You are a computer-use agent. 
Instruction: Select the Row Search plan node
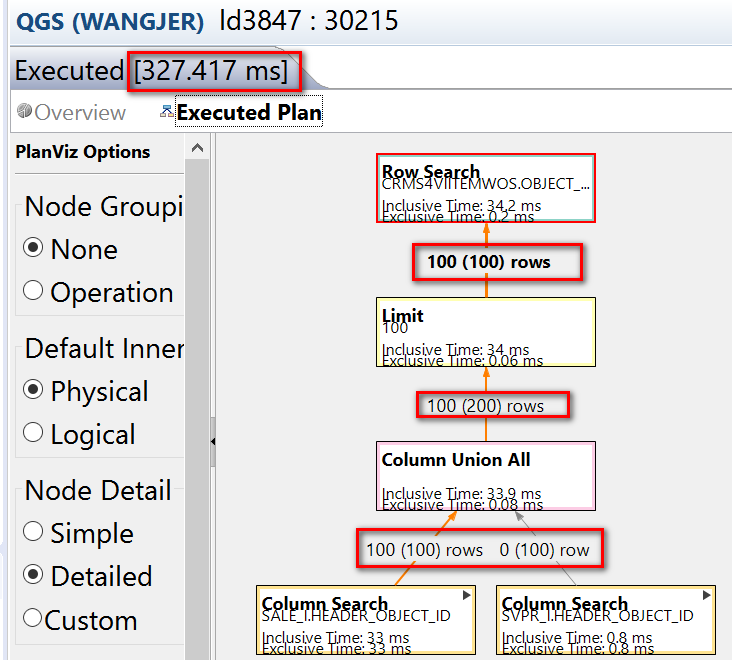pyautogui.click(x=486, y=189)
